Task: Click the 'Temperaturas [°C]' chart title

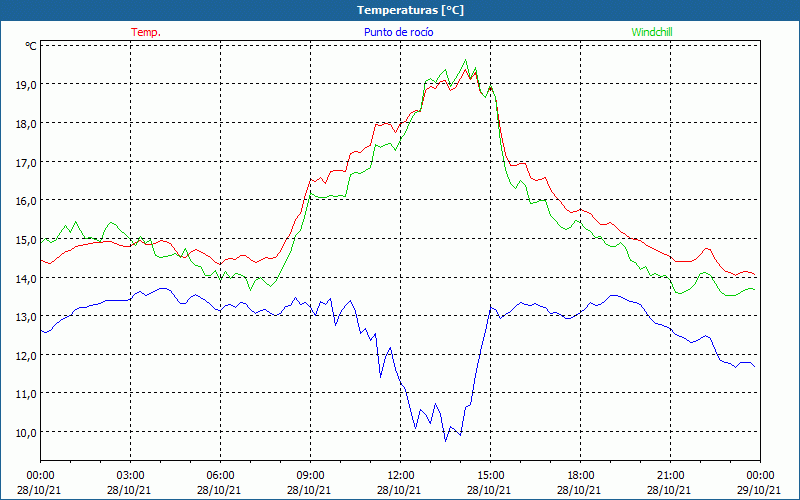Action: [x=410, y=10]
